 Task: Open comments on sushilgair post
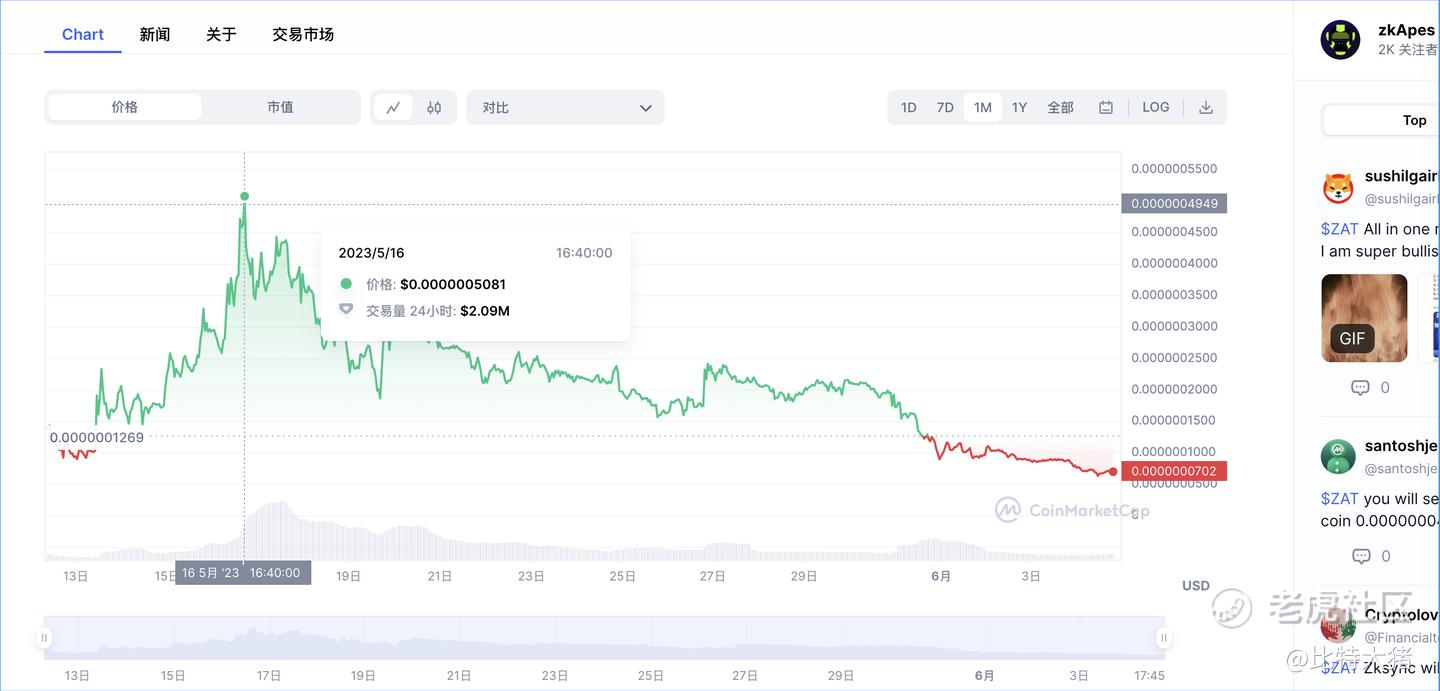pos(1360,388)
